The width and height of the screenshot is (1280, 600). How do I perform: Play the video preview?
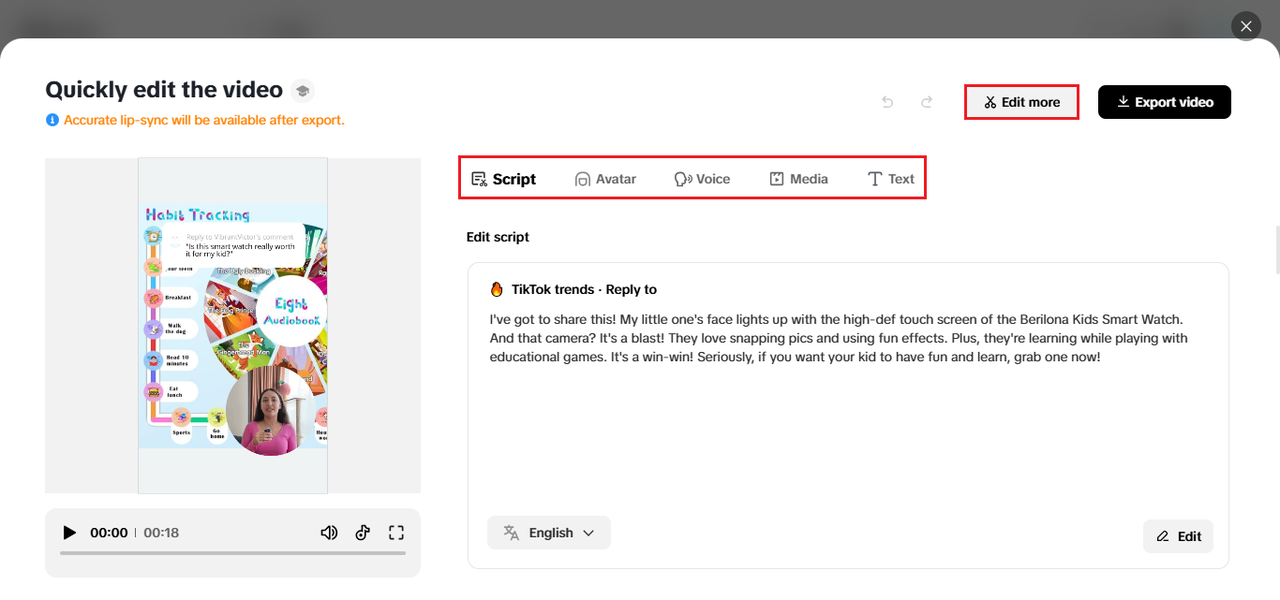pos(69,533)
